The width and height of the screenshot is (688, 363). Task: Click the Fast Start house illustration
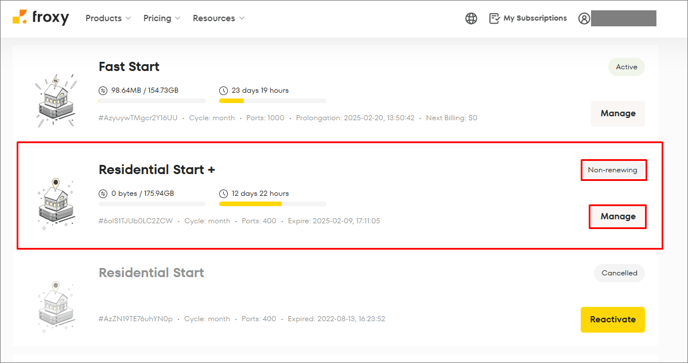pos(56,100)
